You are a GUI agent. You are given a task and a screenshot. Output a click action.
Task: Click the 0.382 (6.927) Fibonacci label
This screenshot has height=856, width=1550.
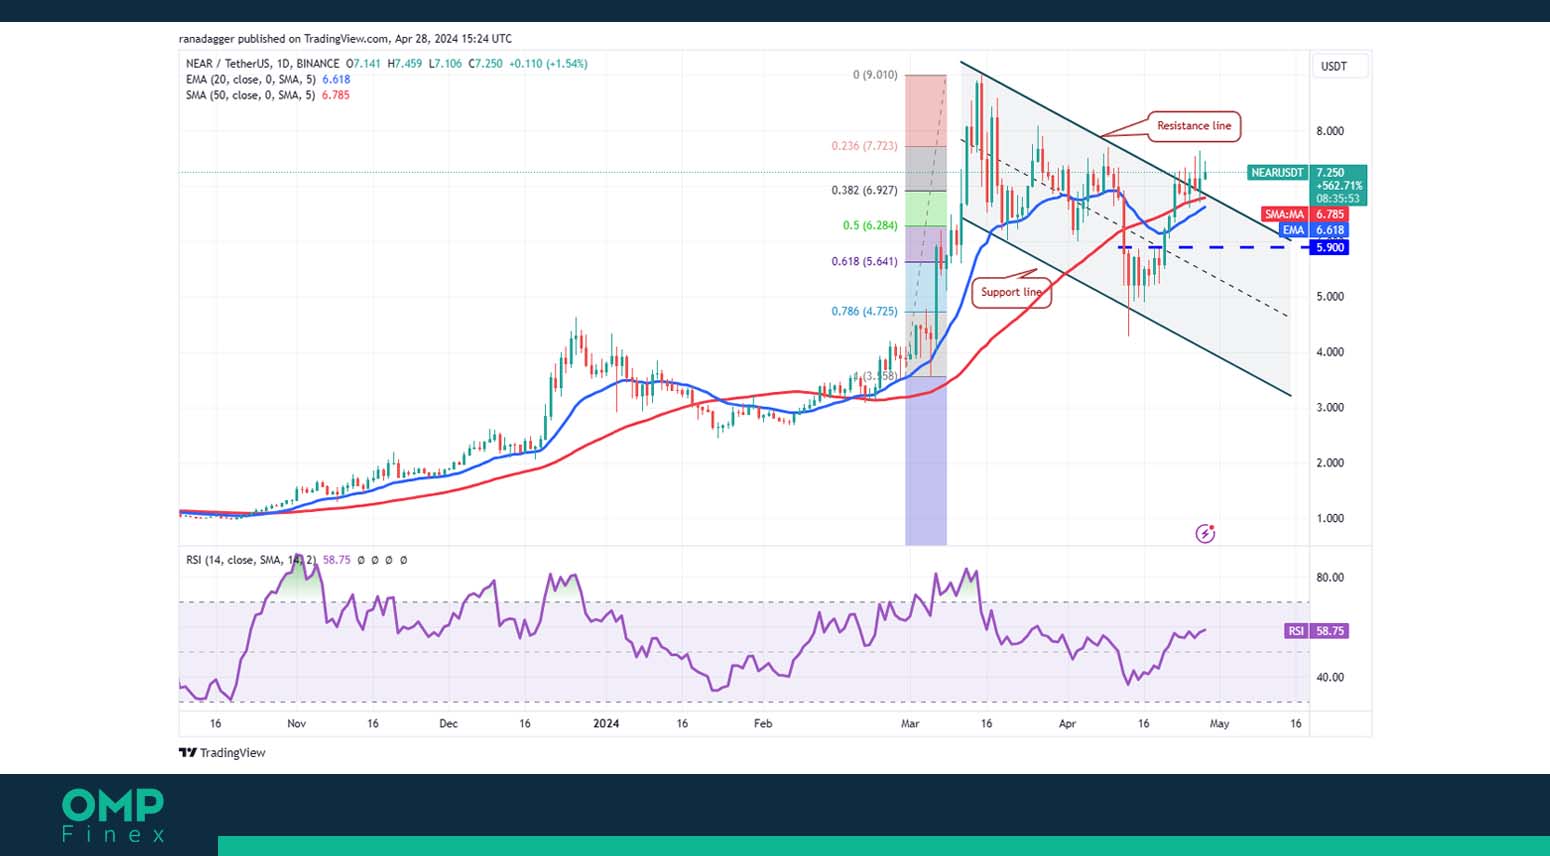point(864,190)
